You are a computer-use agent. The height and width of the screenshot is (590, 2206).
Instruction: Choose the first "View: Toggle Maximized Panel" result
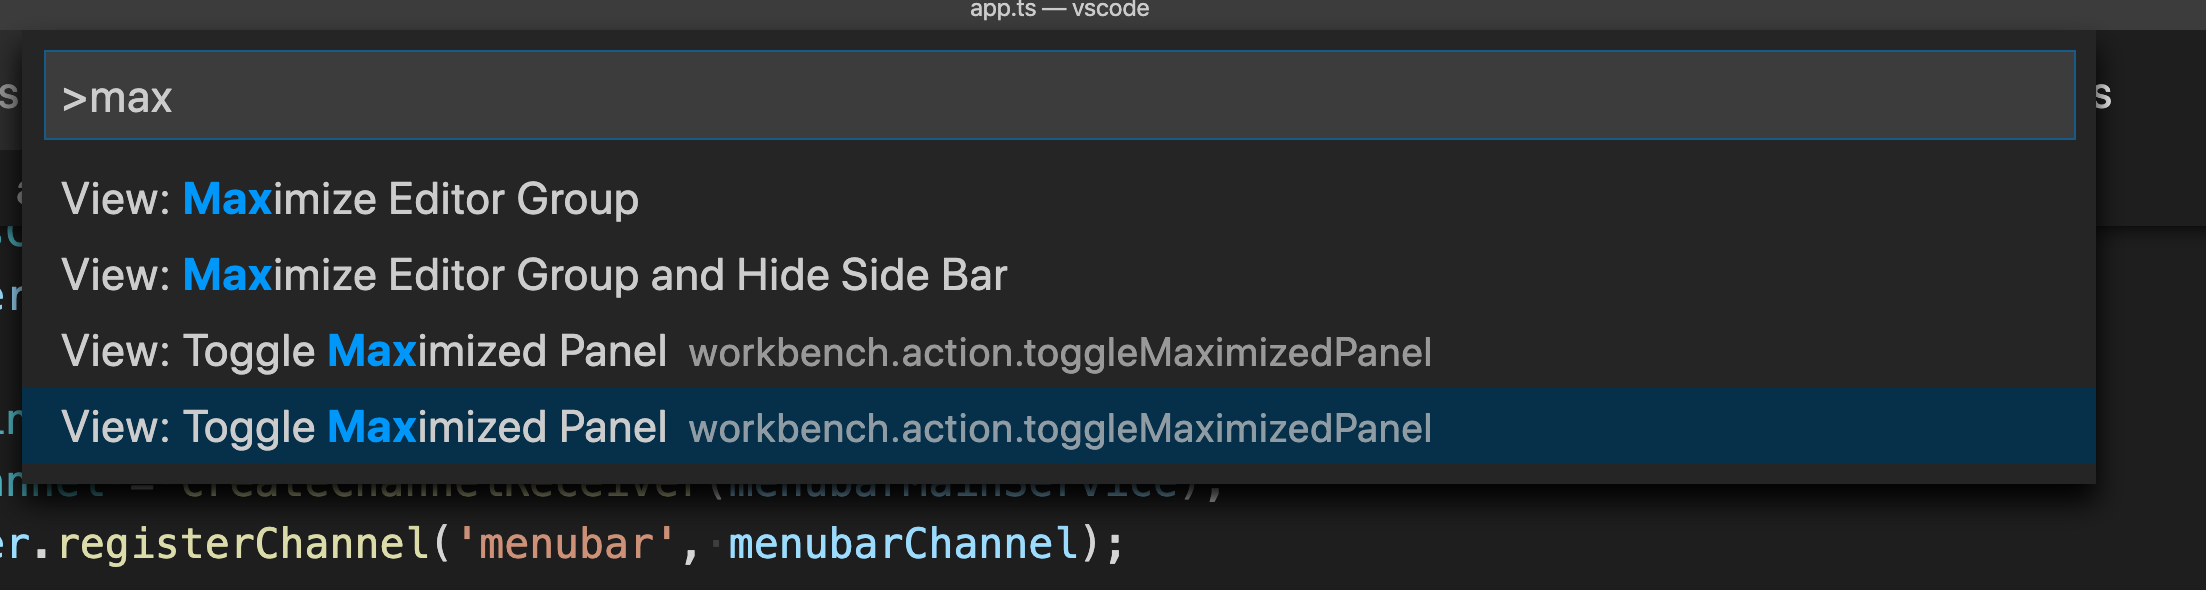(x=365, y=352)
